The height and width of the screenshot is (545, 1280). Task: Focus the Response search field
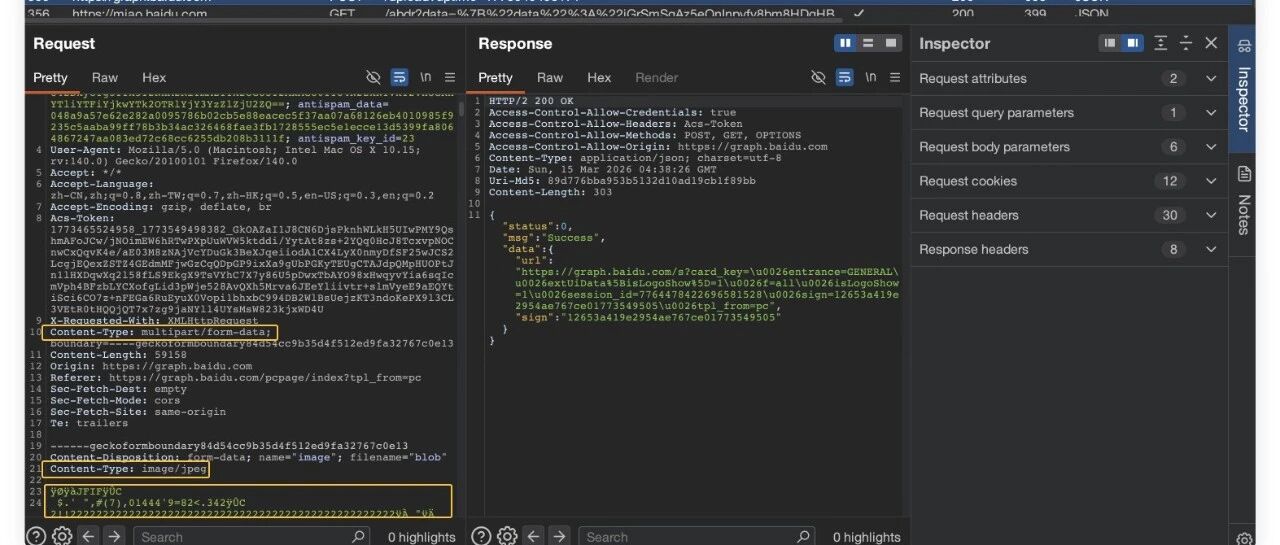698,536
